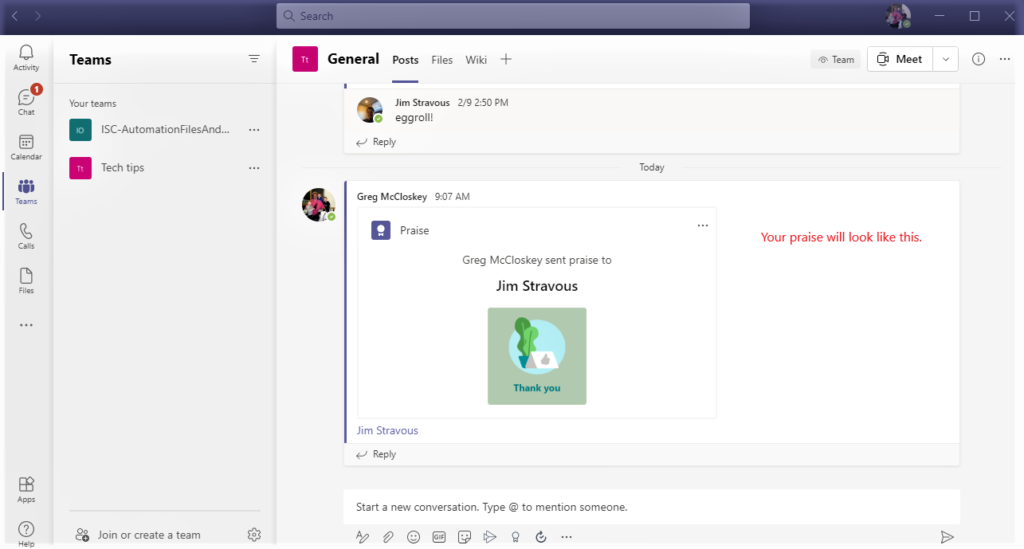Insert a GIF
The width and height of the screenshot is (1024, 549).
click(x=439, y=537)
